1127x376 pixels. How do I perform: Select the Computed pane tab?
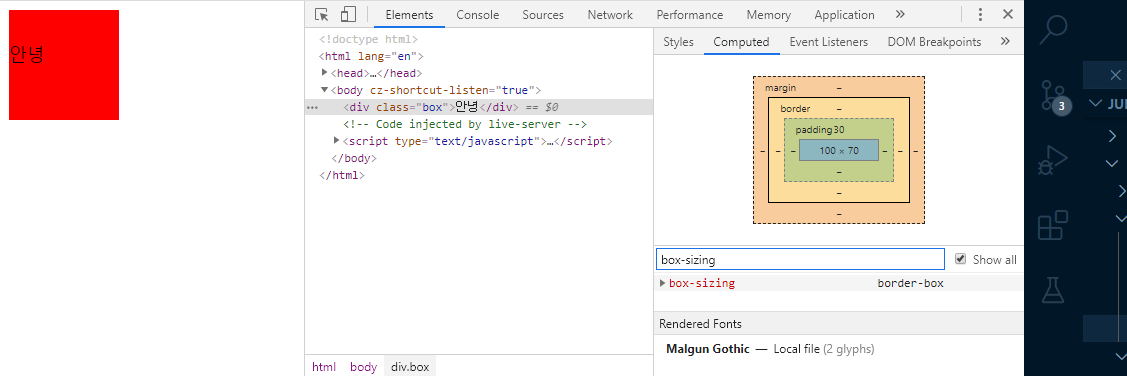(742, 42)
